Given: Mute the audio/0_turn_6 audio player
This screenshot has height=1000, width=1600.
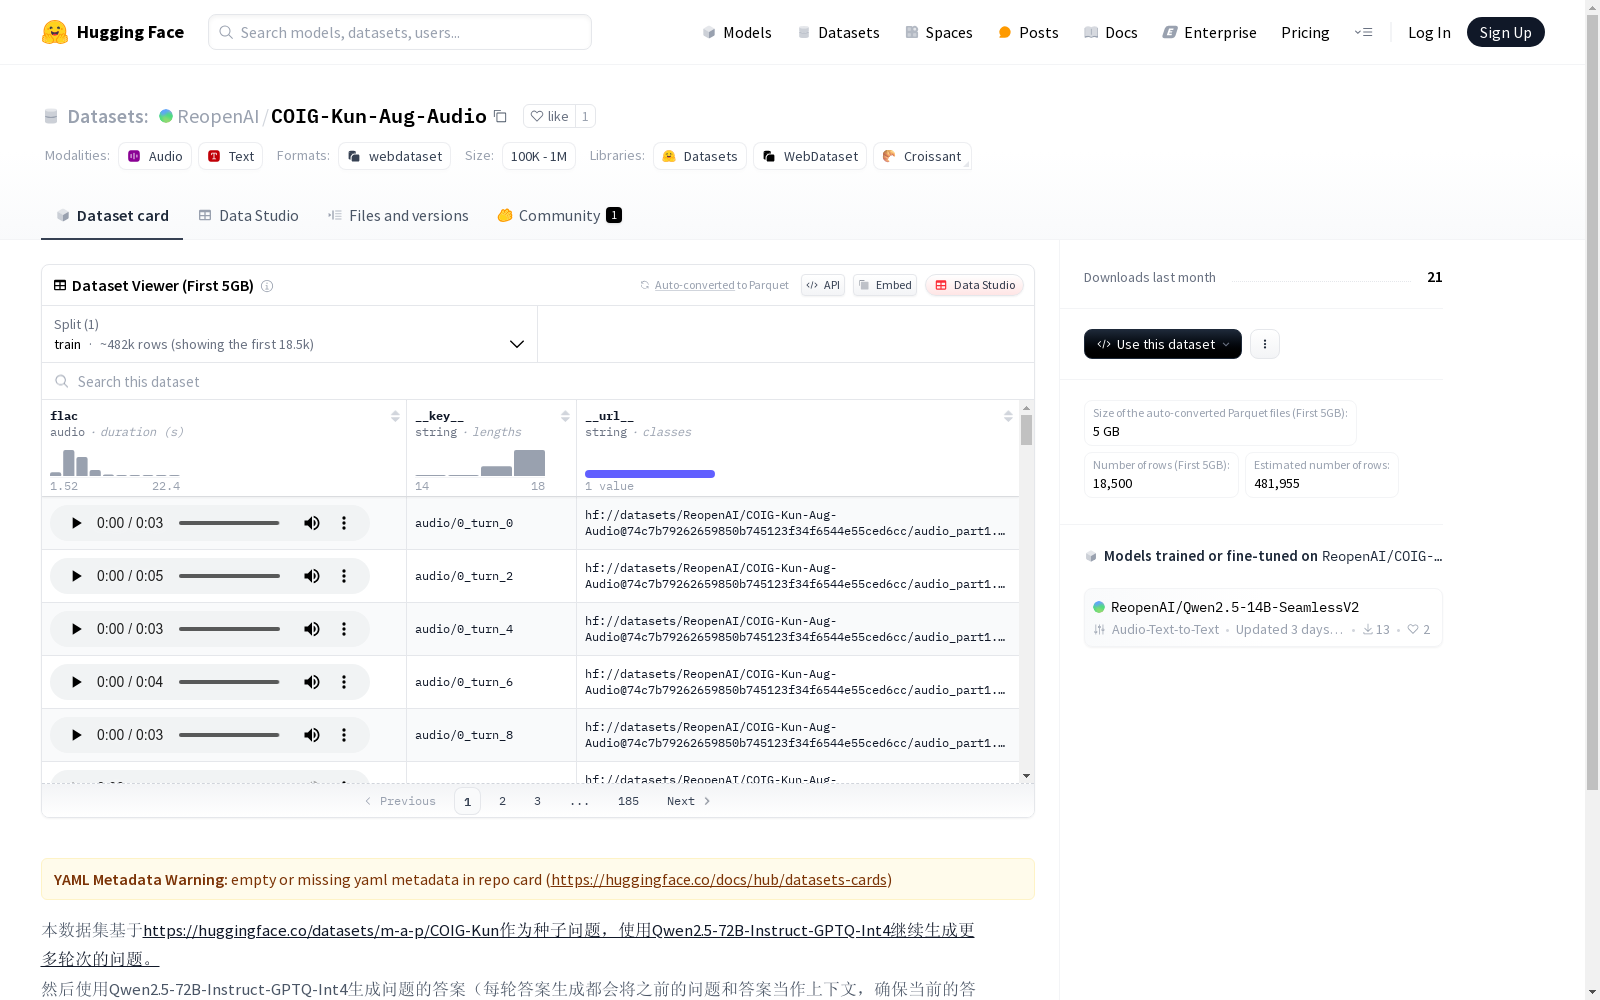Looking at the screenshot, I should pos(312,682).
